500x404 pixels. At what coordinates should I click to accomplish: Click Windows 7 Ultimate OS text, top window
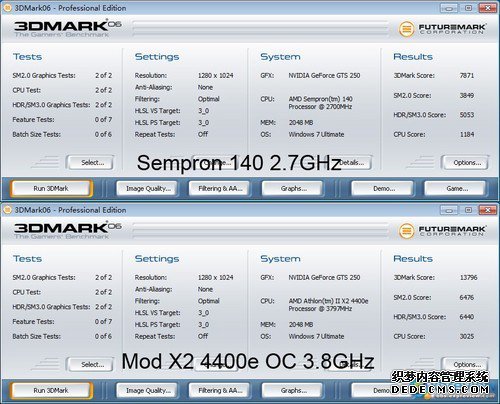pos(316,134)
